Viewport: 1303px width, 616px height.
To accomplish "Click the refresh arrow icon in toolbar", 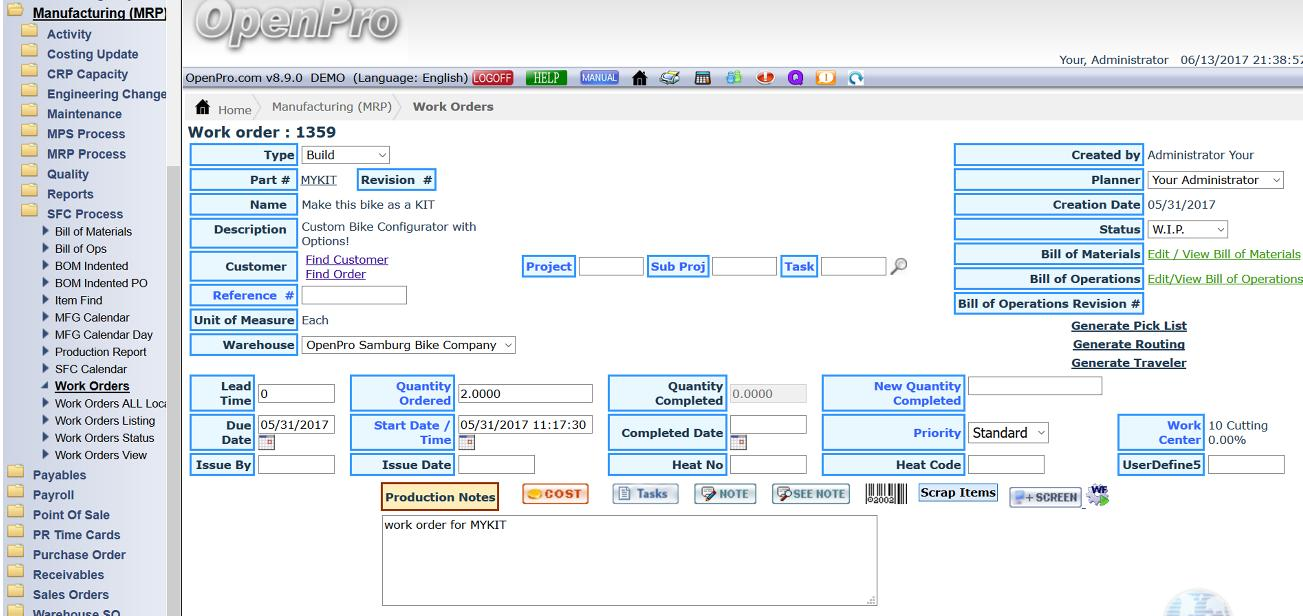I will (856, 78).
